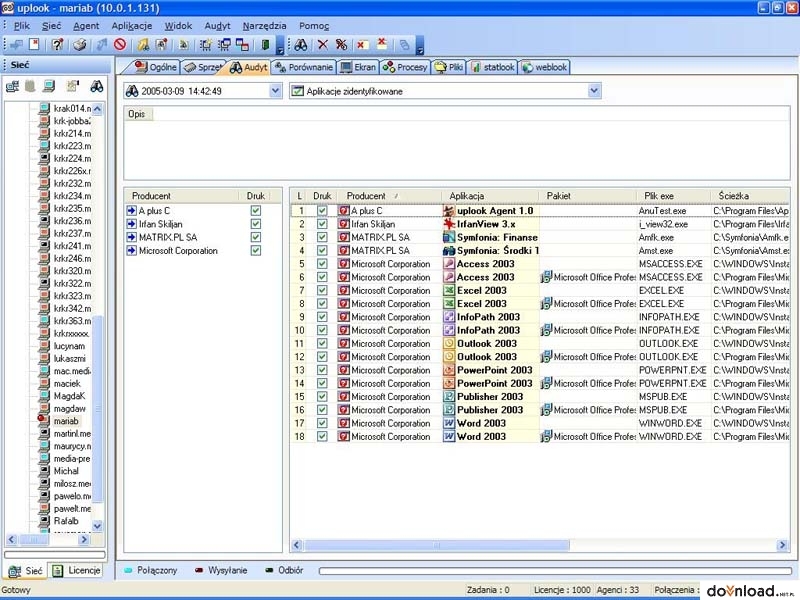Click table horizontal scroll left arrow
The image size is (800, 600).
[x=297, y=545]
